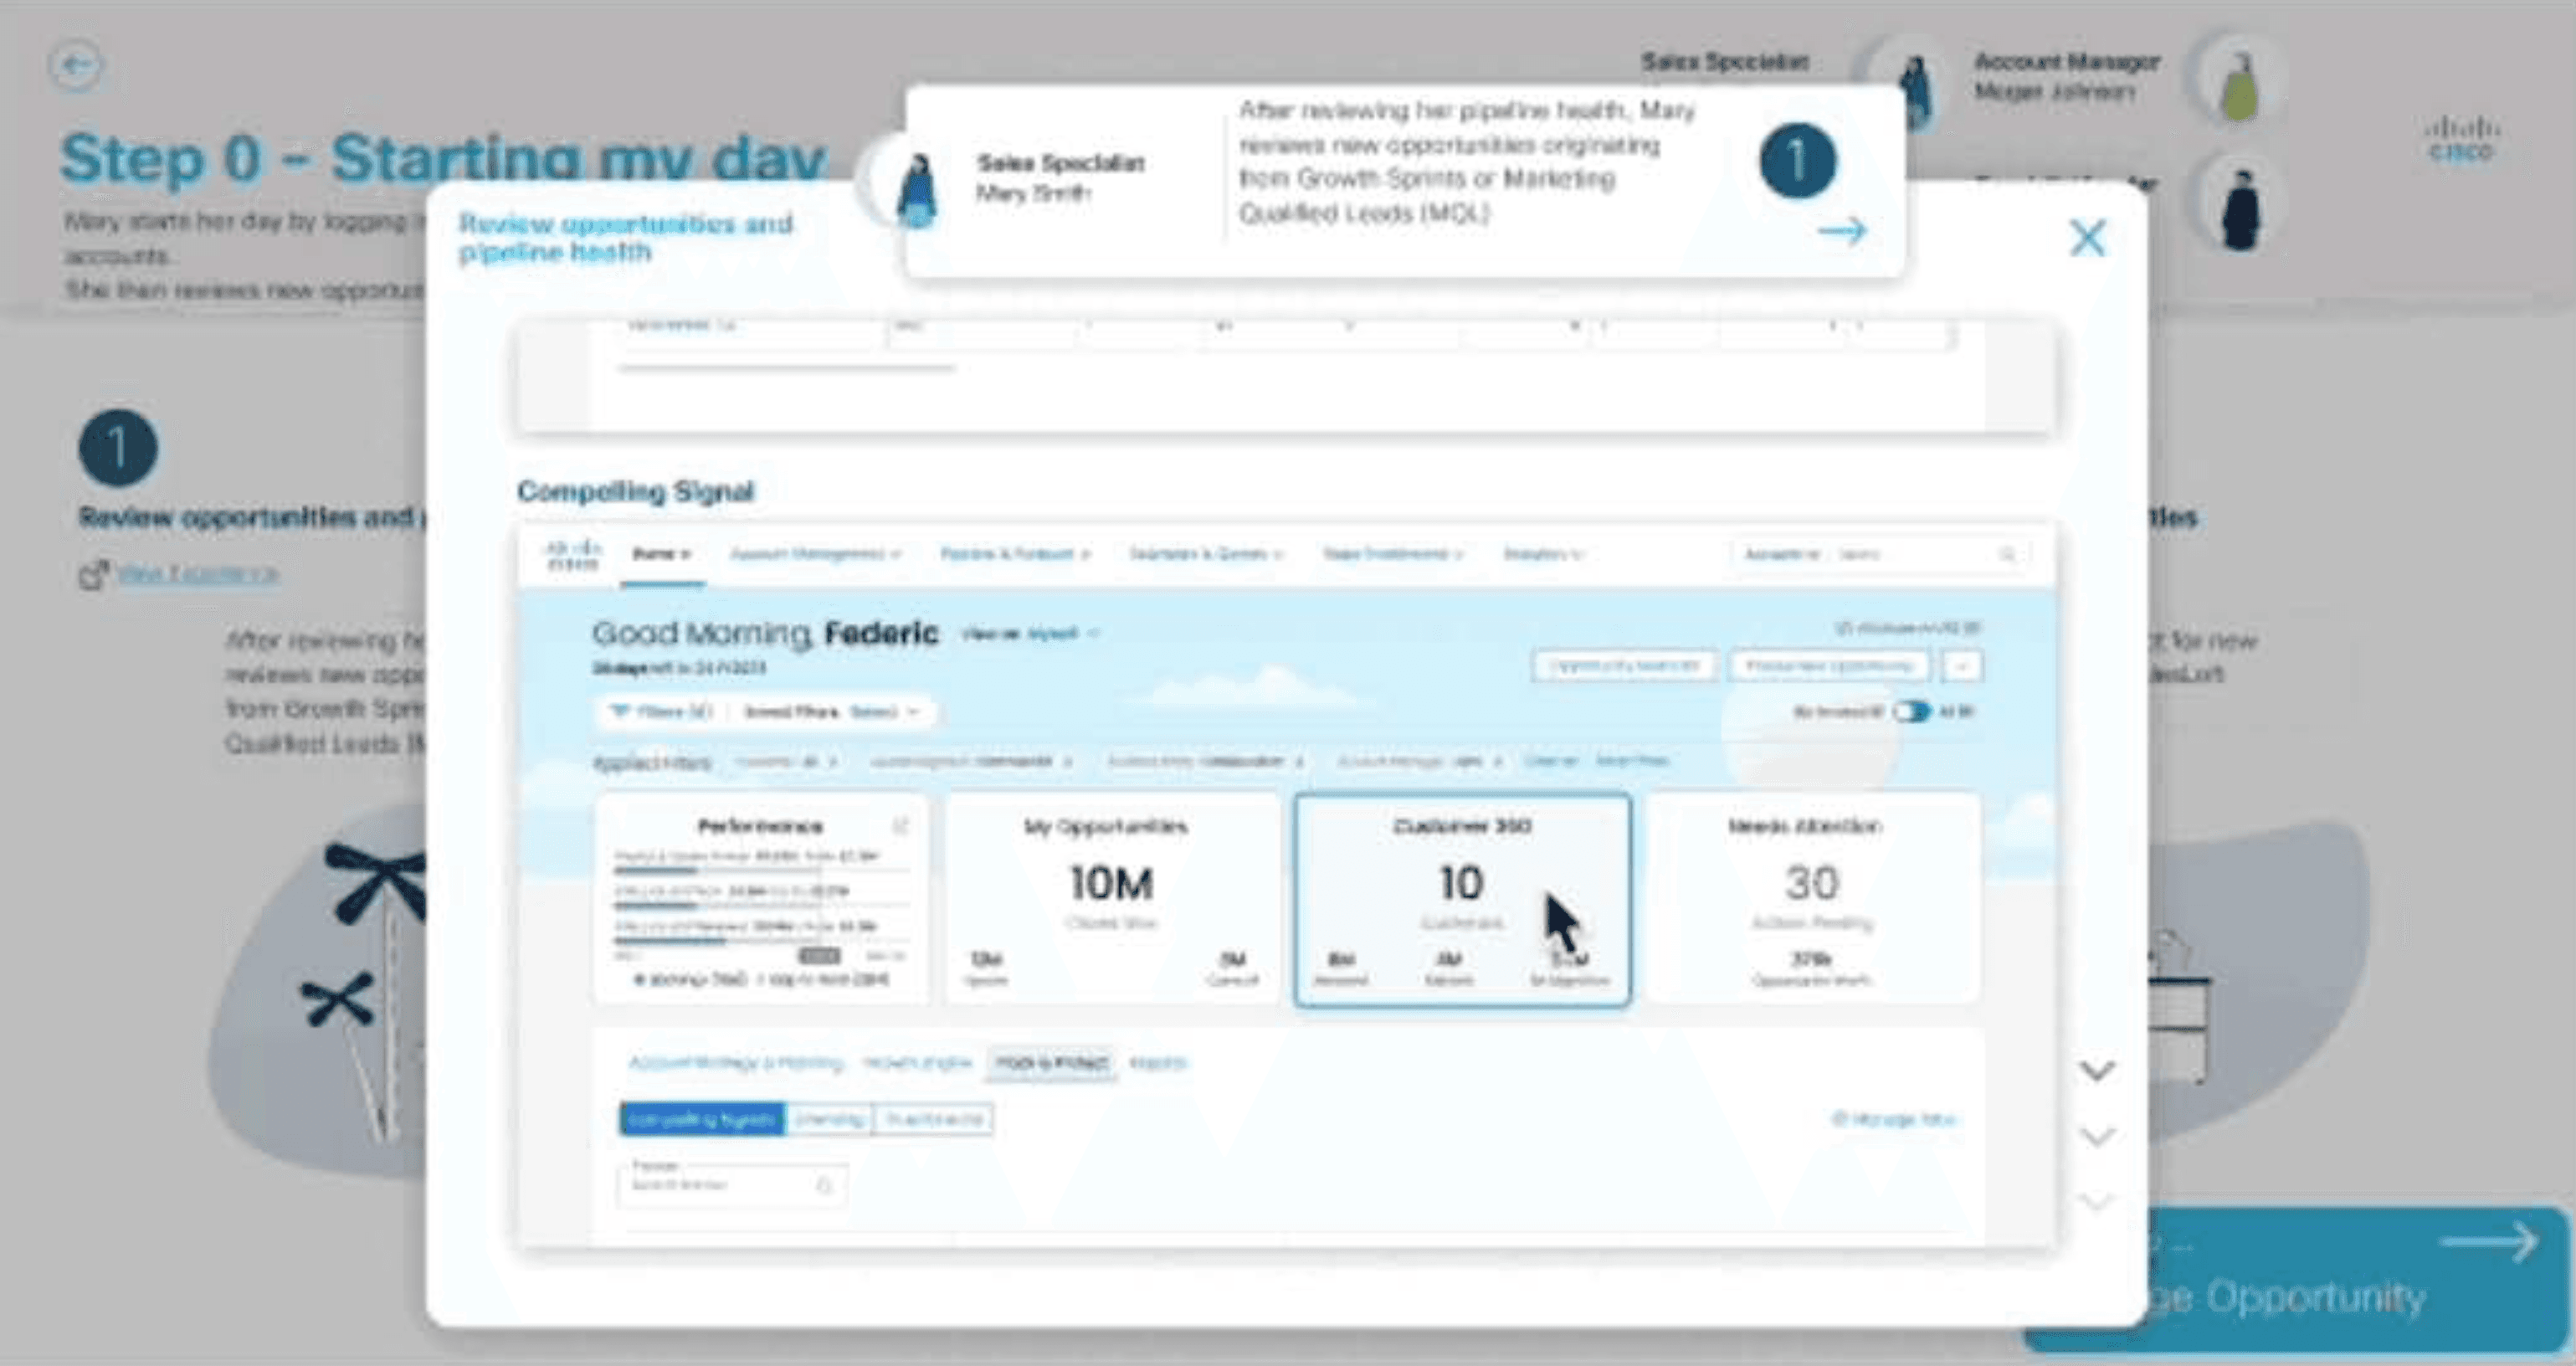Click the search input below Compelling Signals tab
Viewport: 2576px width, 1366px height.
pos(732,1185)
